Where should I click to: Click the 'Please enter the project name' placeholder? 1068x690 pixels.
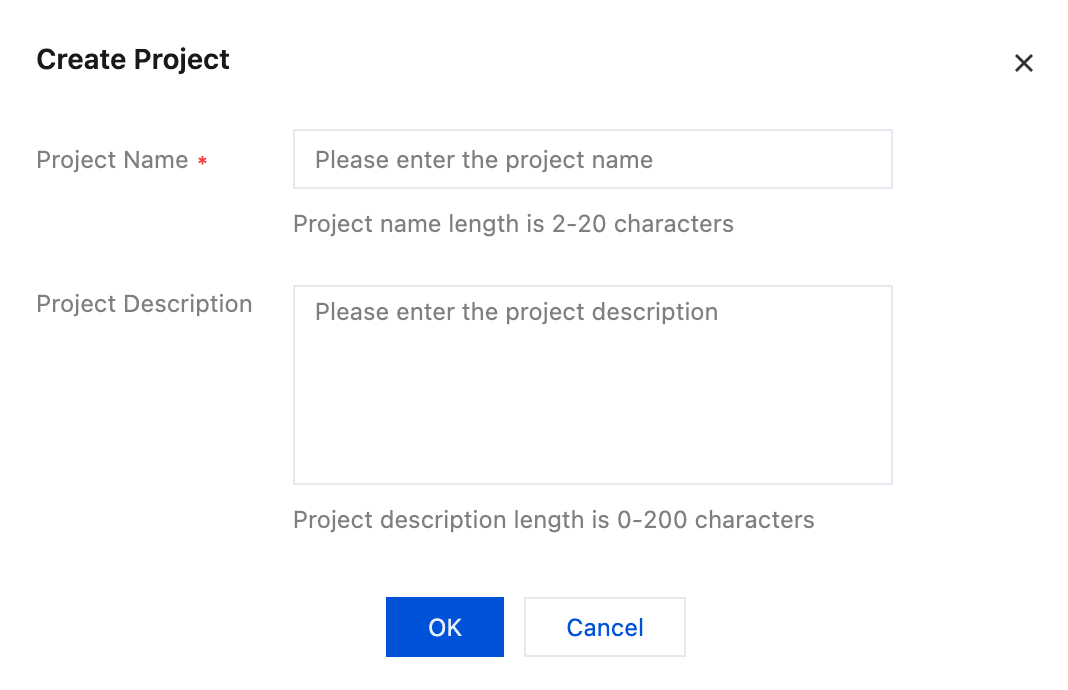(x=484, y=159)
